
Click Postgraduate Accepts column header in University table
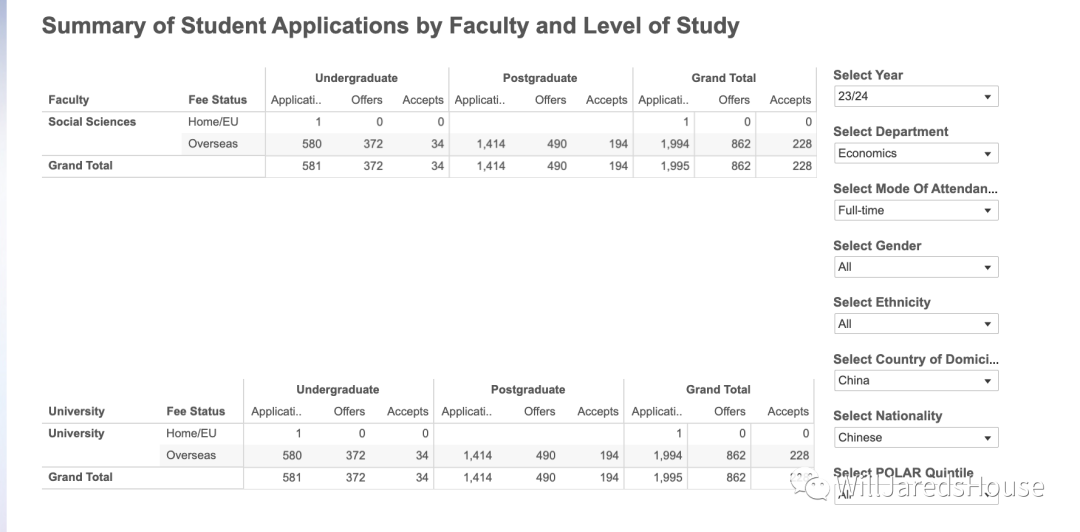(x=598, y=411)
